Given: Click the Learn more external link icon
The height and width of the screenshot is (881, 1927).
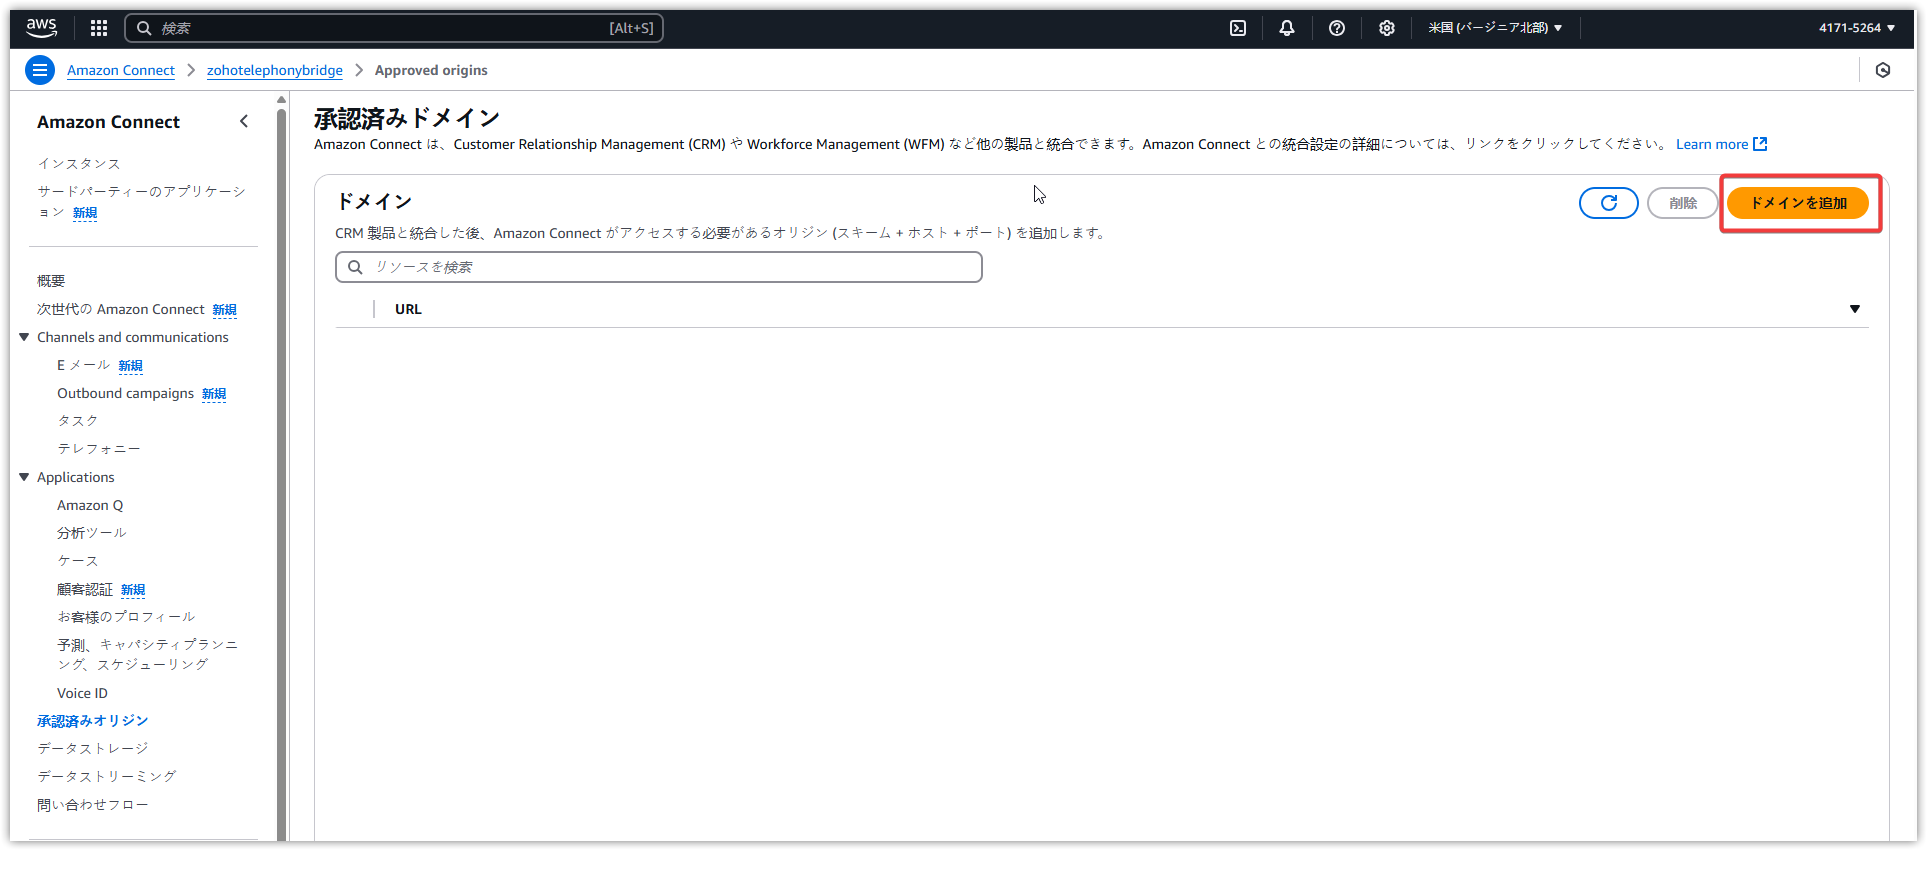Looking at the screenshot, I should pyautogui.click(x=1761, y=144).
